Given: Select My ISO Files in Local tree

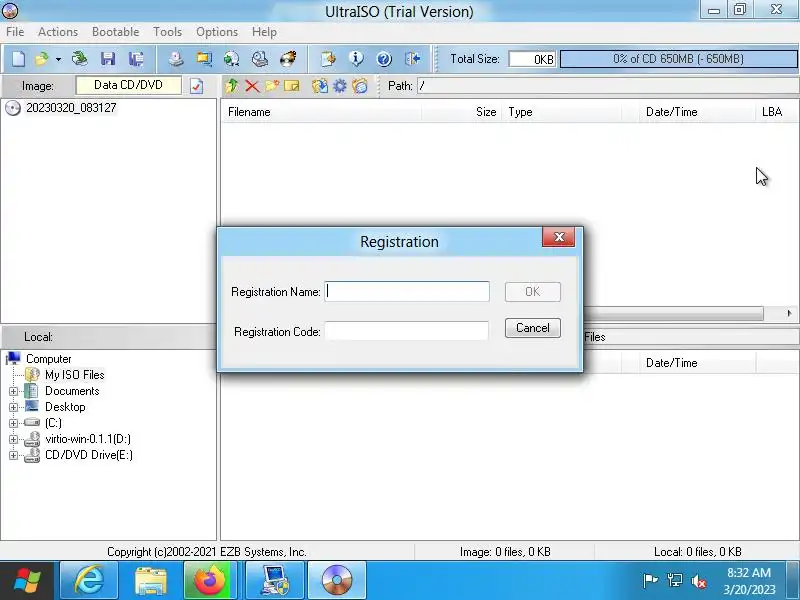Looking at the screenshot, I should 74,374.
